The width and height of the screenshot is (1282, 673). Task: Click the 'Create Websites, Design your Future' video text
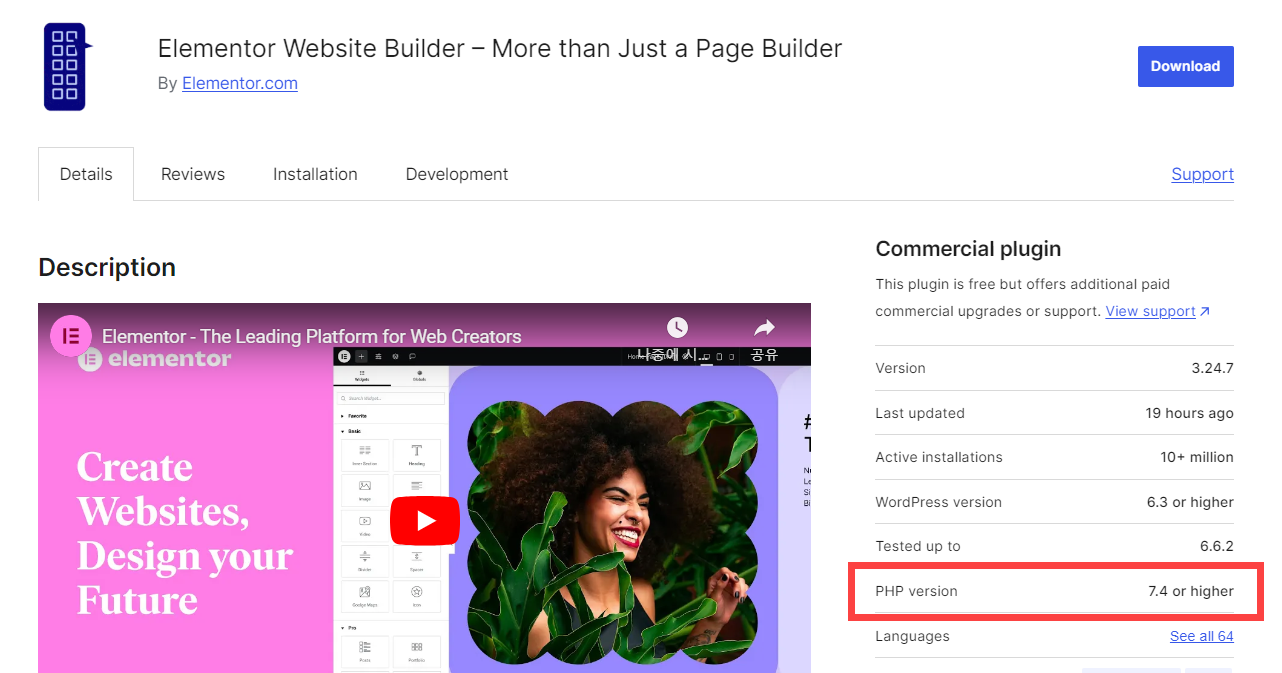click(185, 534)
